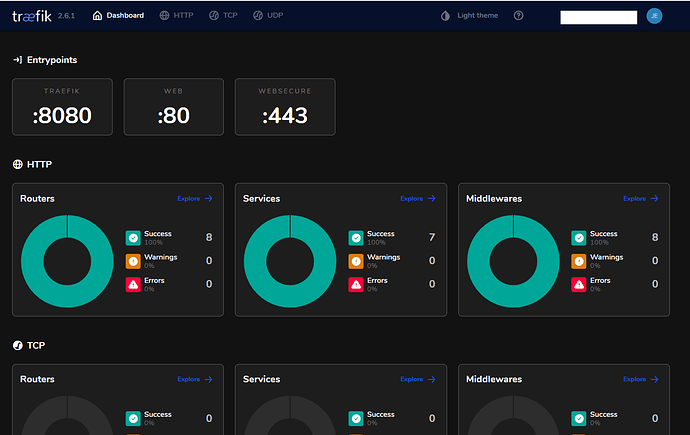Click the UDP icon in navbar
The image size is (690, 435).
(258, 15)
